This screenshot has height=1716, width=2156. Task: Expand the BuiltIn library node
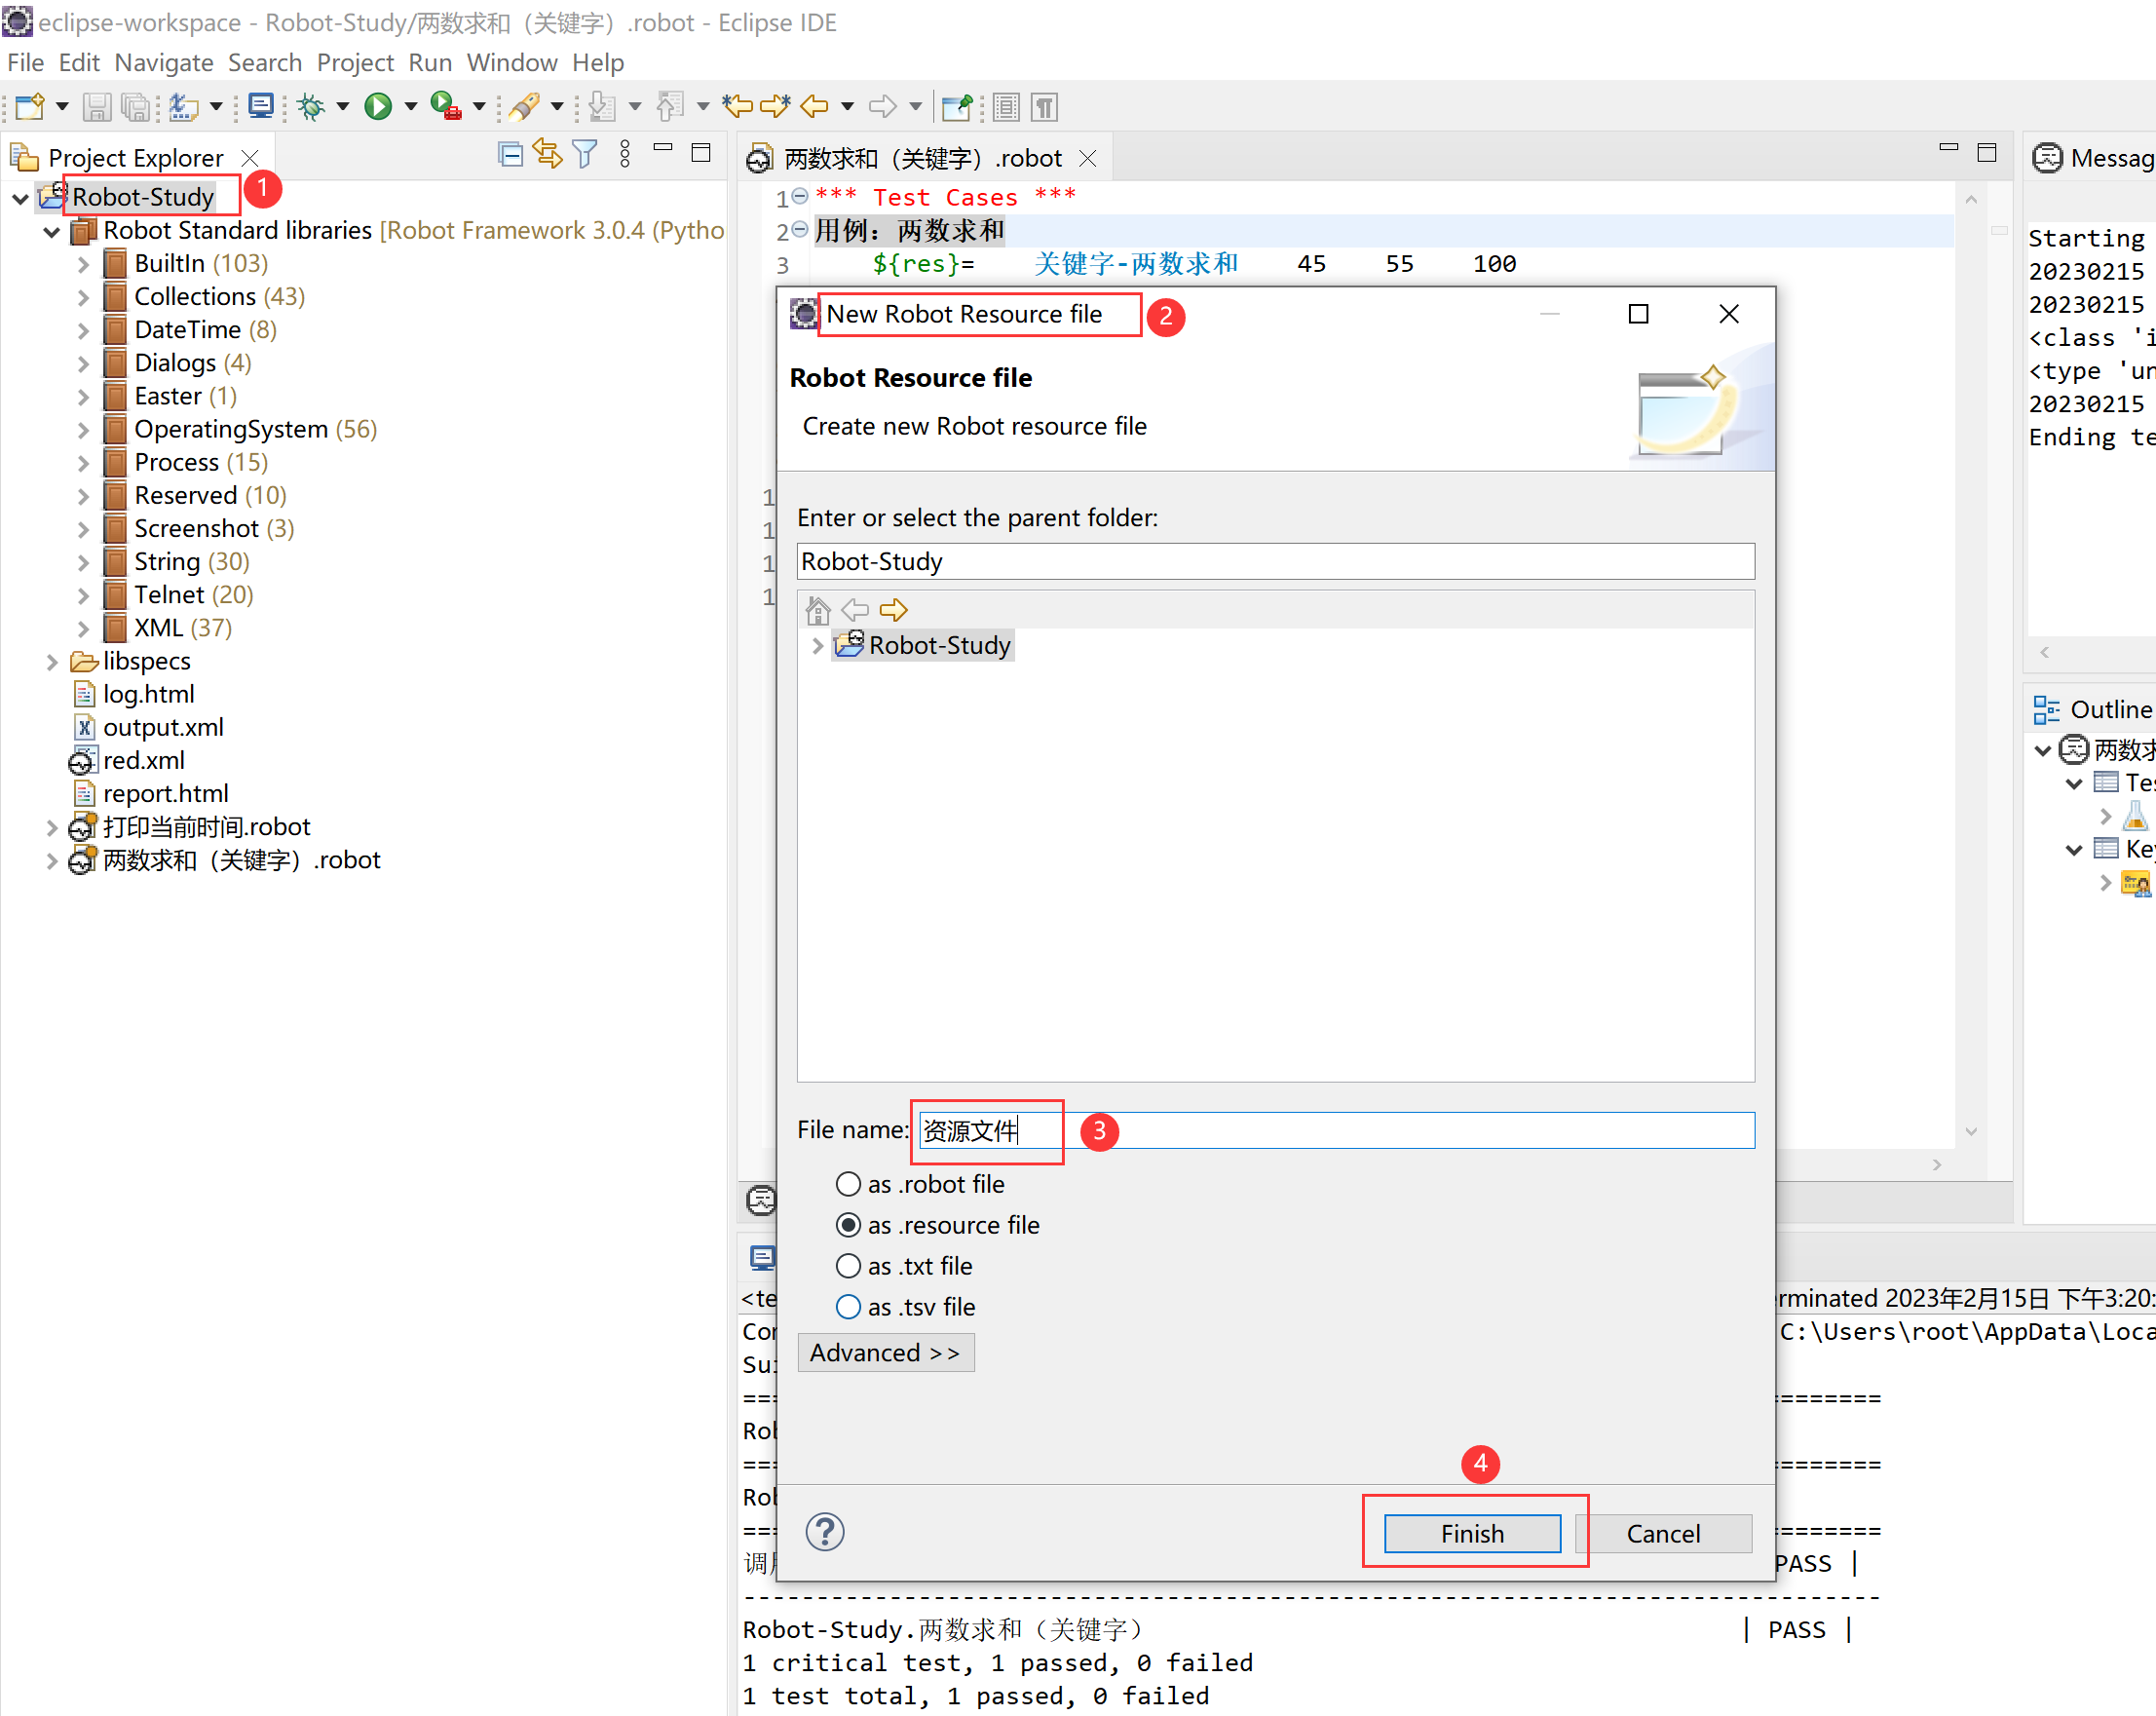pyautogui.click(x=84, y=264)
